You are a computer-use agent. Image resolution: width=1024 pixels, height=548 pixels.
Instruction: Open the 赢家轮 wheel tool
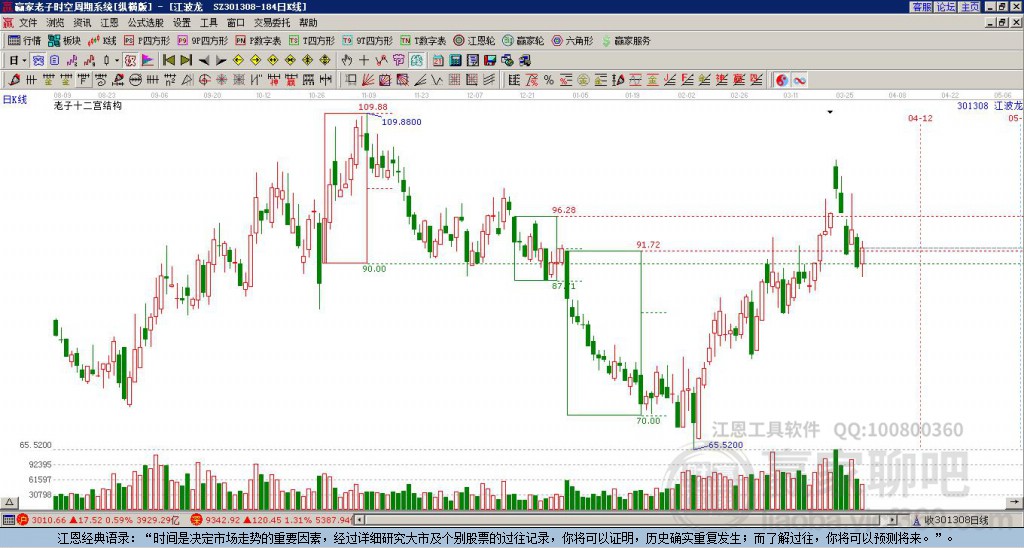click(523, 40)
